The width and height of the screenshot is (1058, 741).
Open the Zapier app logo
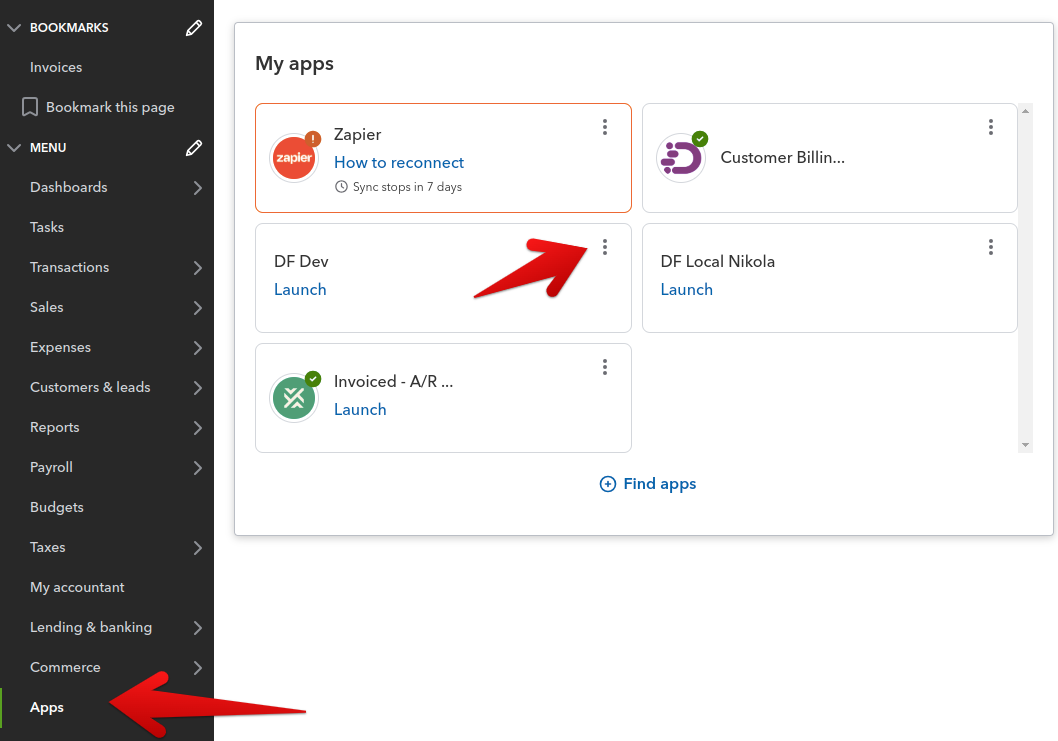(x=294, y=158)
